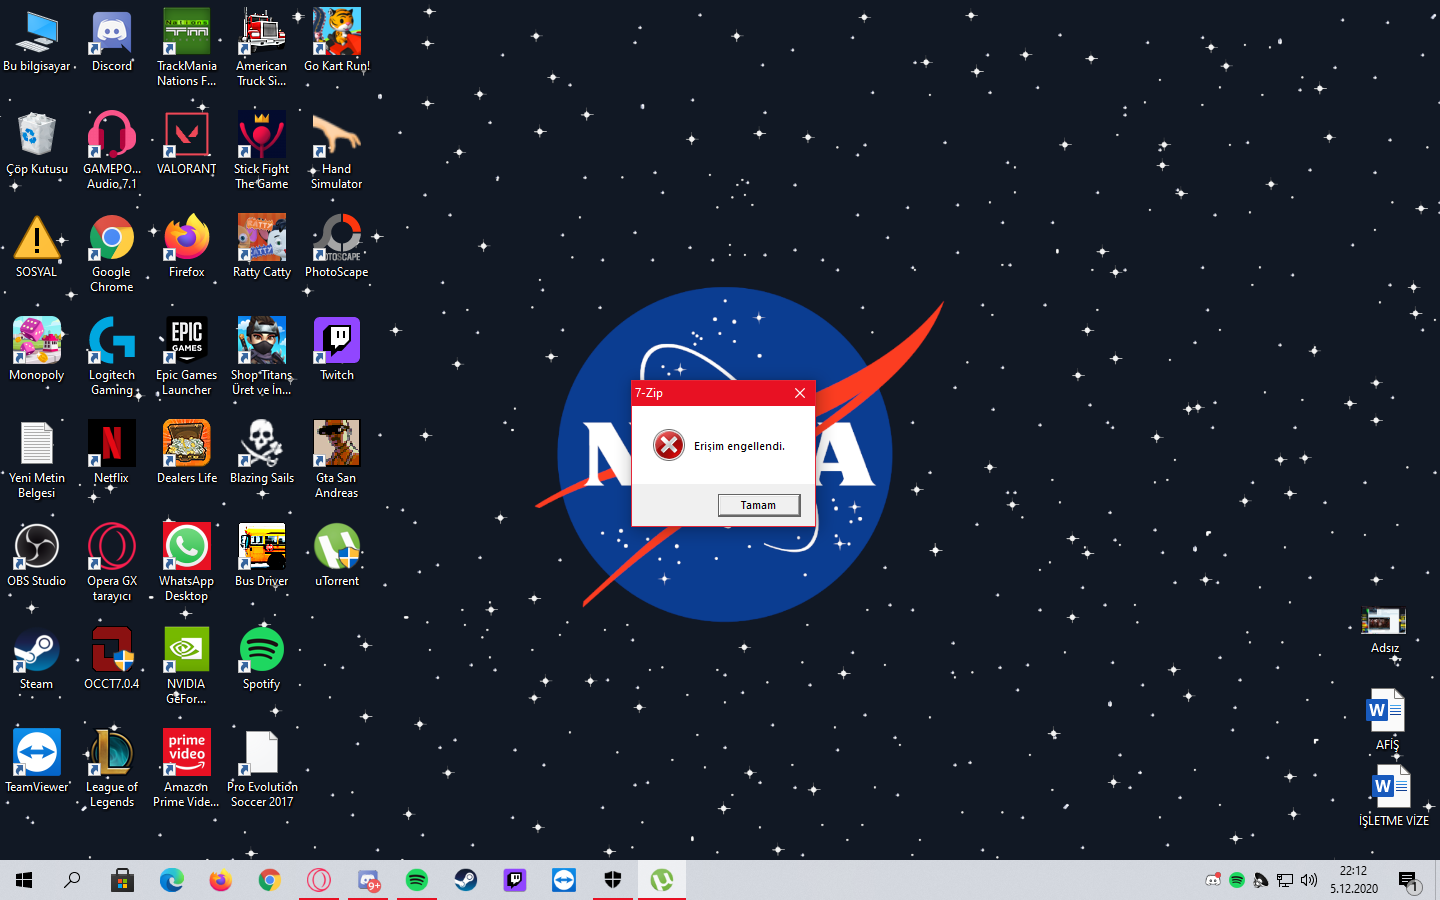Viewport: 1440px width, 900px height.
Task: Select Amazon Prime Video shortcut
Action: (x=187, y=769)
